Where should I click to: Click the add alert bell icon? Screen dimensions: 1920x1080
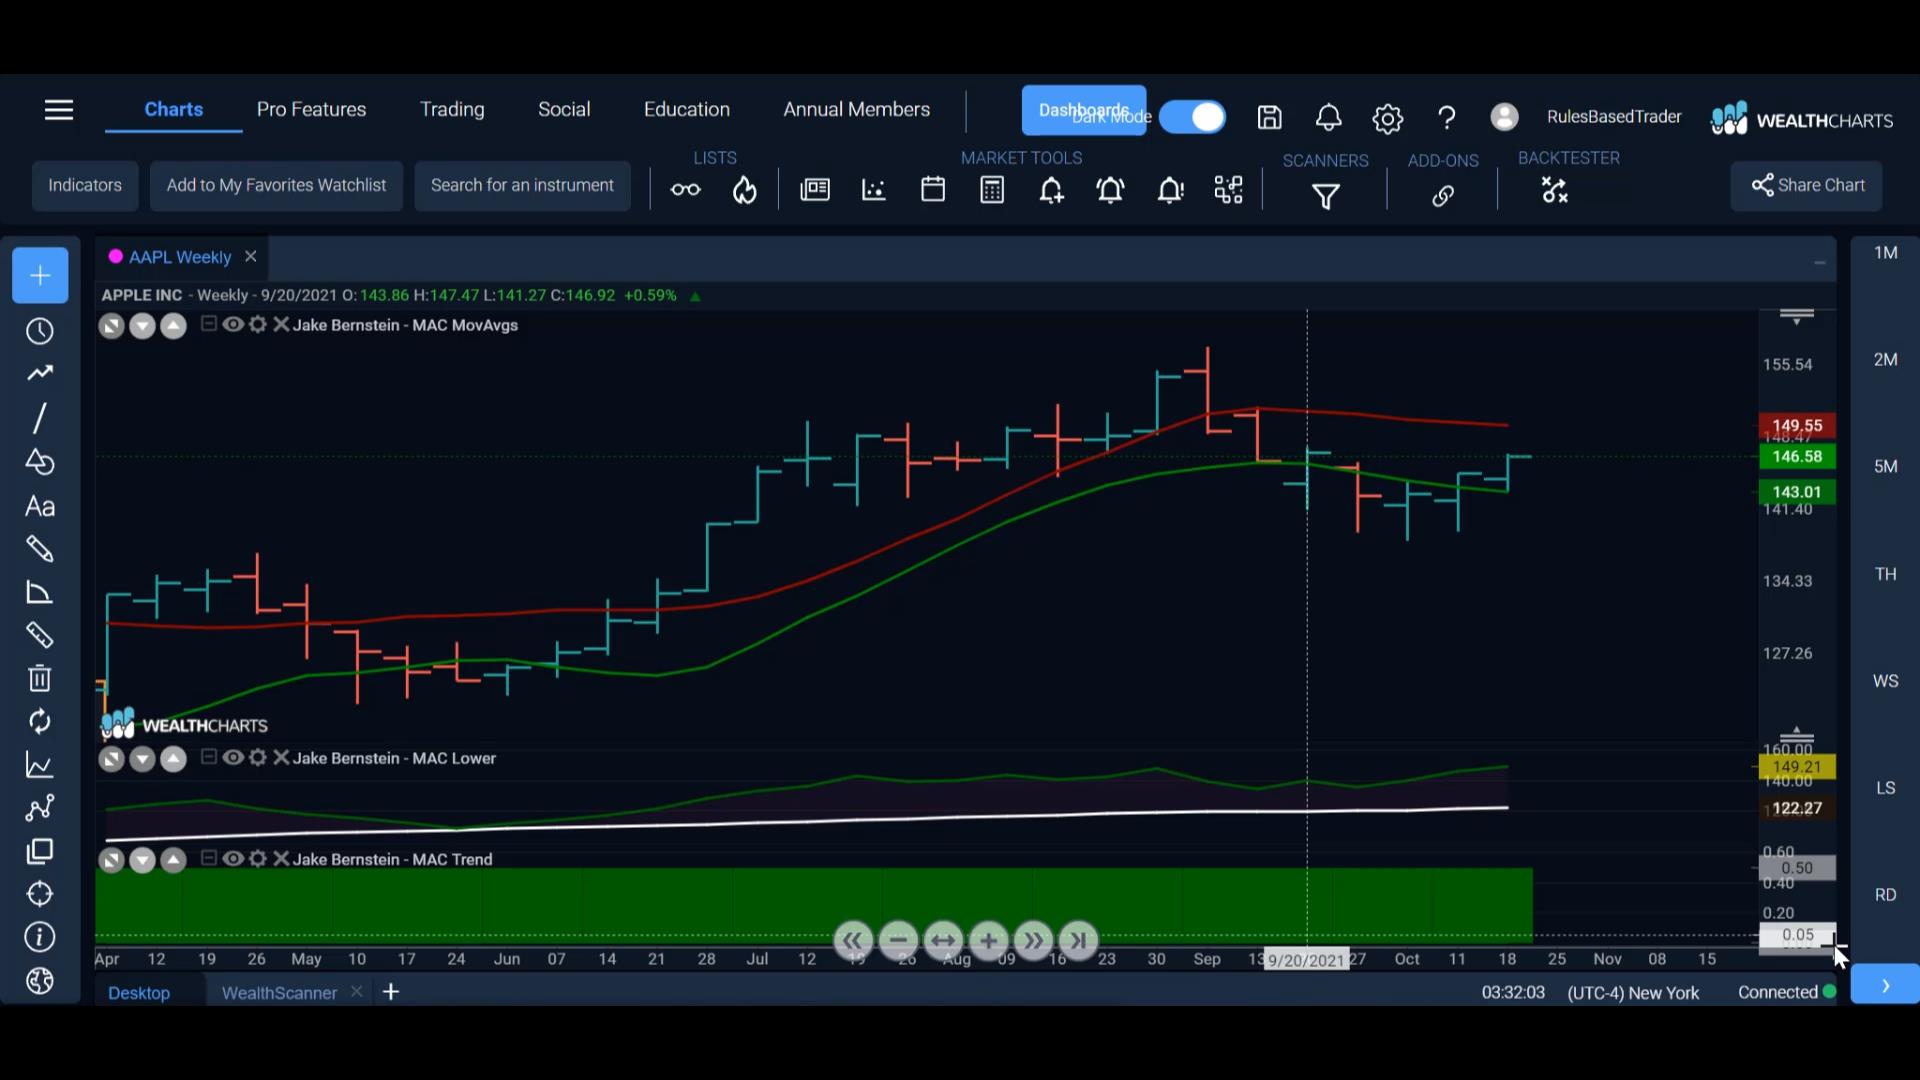coord(1051,190)
